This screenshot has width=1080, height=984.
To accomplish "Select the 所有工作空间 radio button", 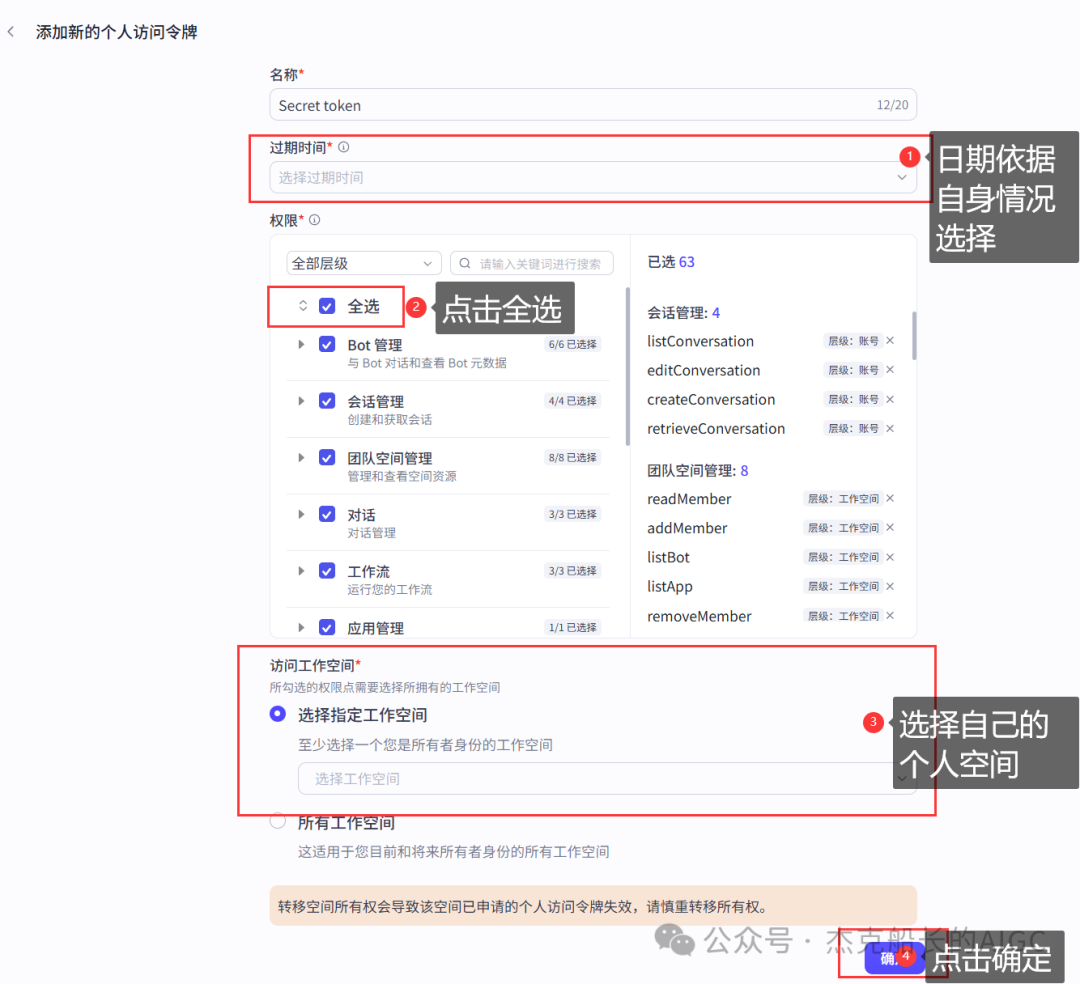I will coord(278,821).
